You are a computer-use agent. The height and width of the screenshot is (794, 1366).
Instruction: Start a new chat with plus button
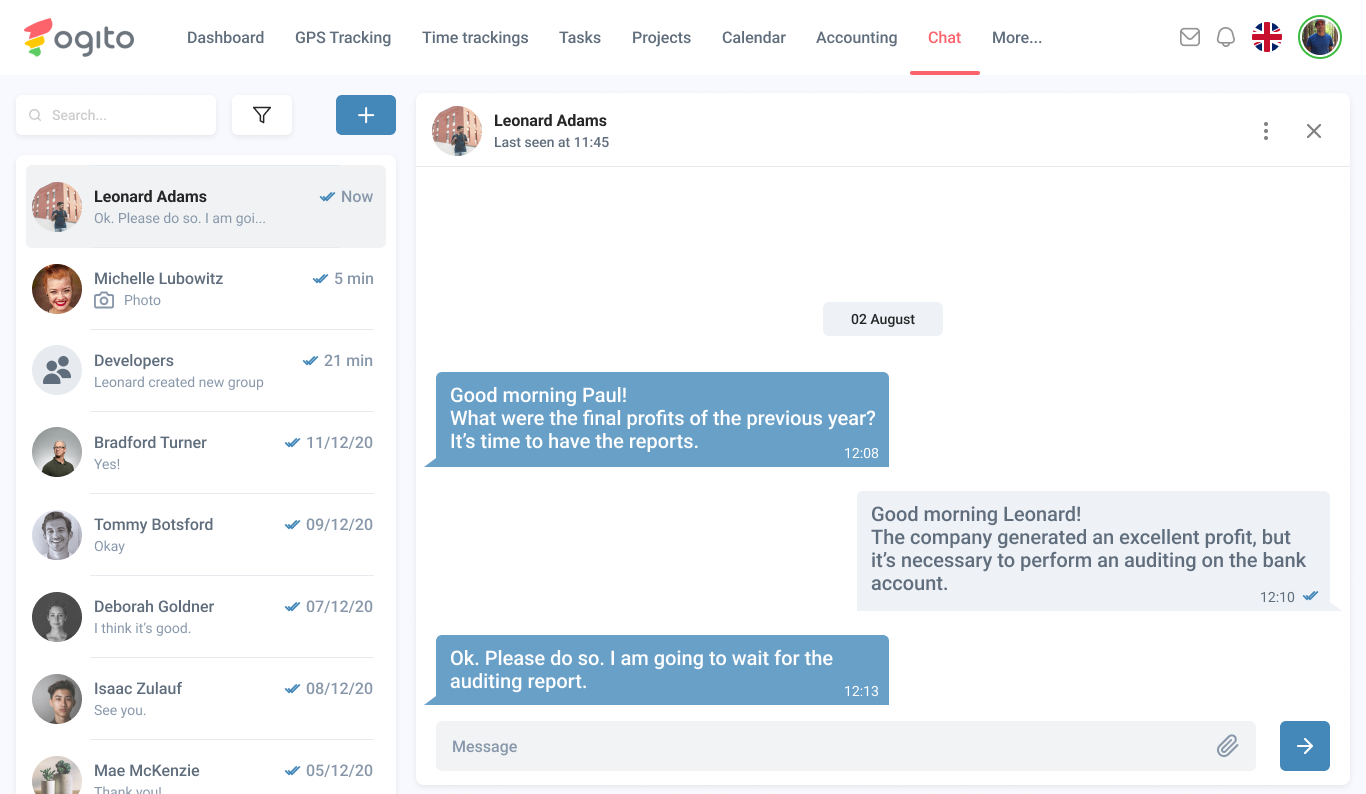pos(365,115)
